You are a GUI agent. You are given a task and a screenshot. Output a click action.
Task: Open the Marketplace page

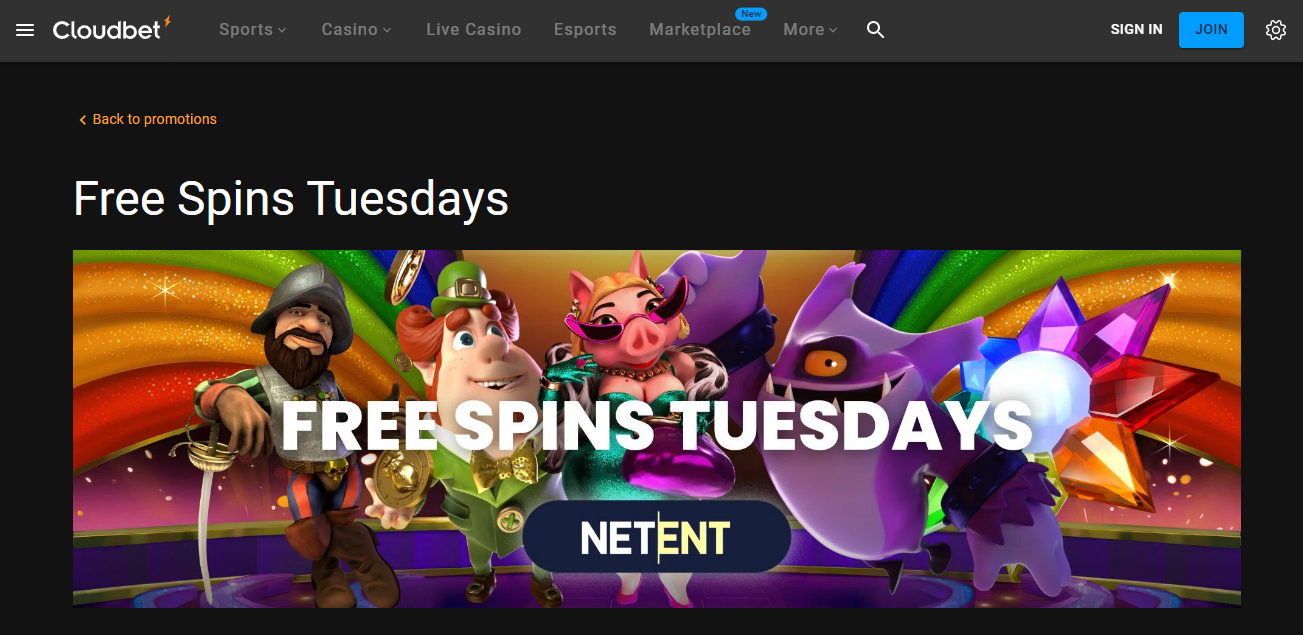tap(699, 30)
